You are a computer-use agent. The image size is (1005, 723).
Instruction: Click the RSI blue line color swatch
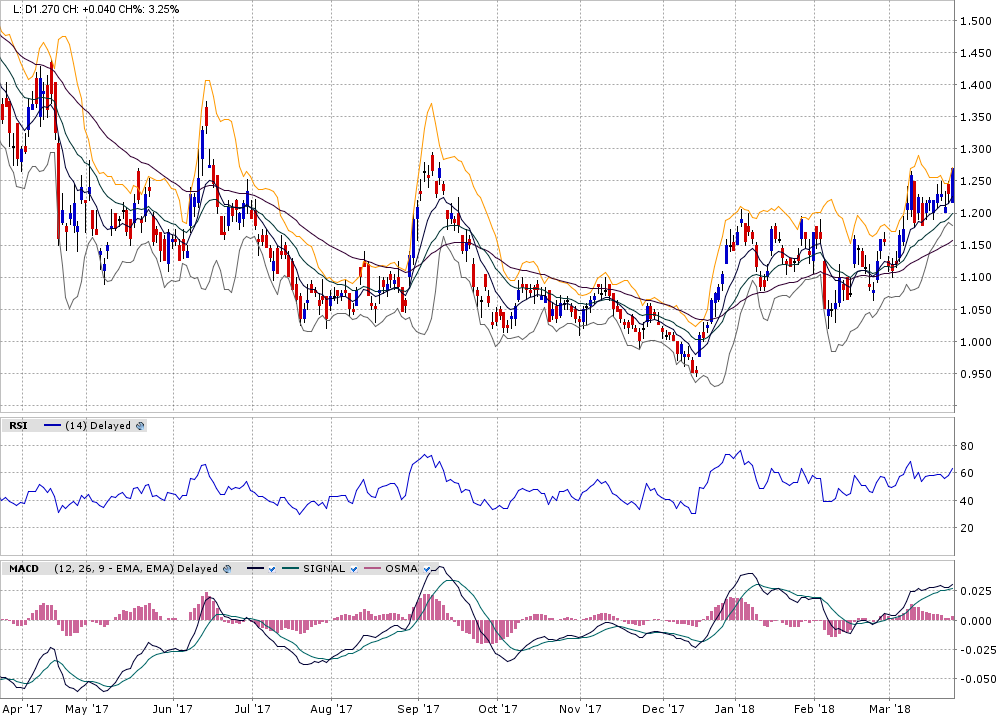[x=52, y=425]
